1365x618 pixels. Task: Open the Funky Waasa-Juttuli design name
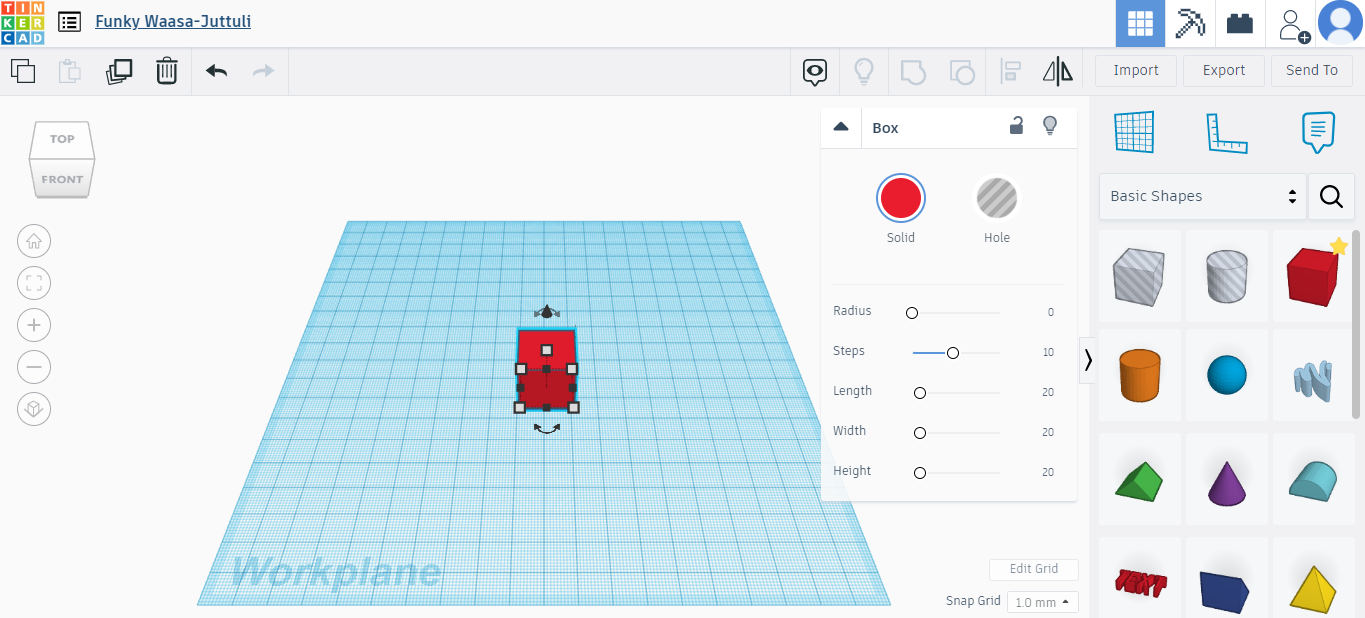click(173, 21)
